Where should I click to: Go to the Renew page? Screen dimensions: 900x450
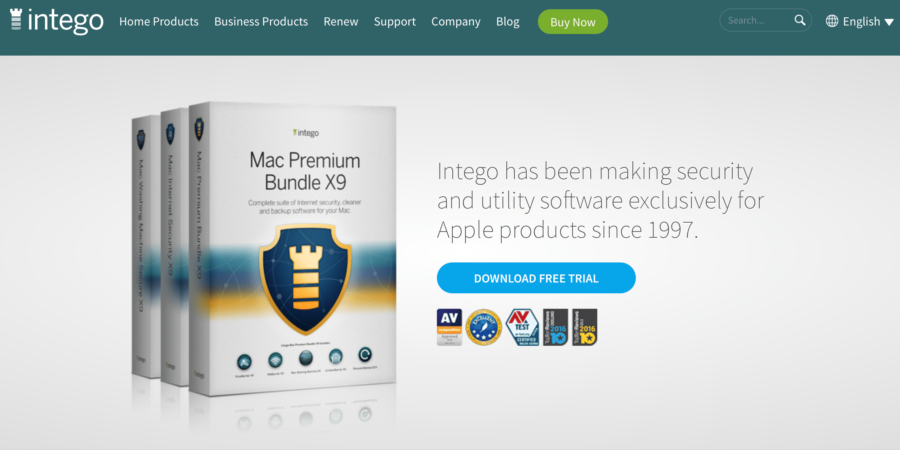pyautogui.click(x=341, y=22)
